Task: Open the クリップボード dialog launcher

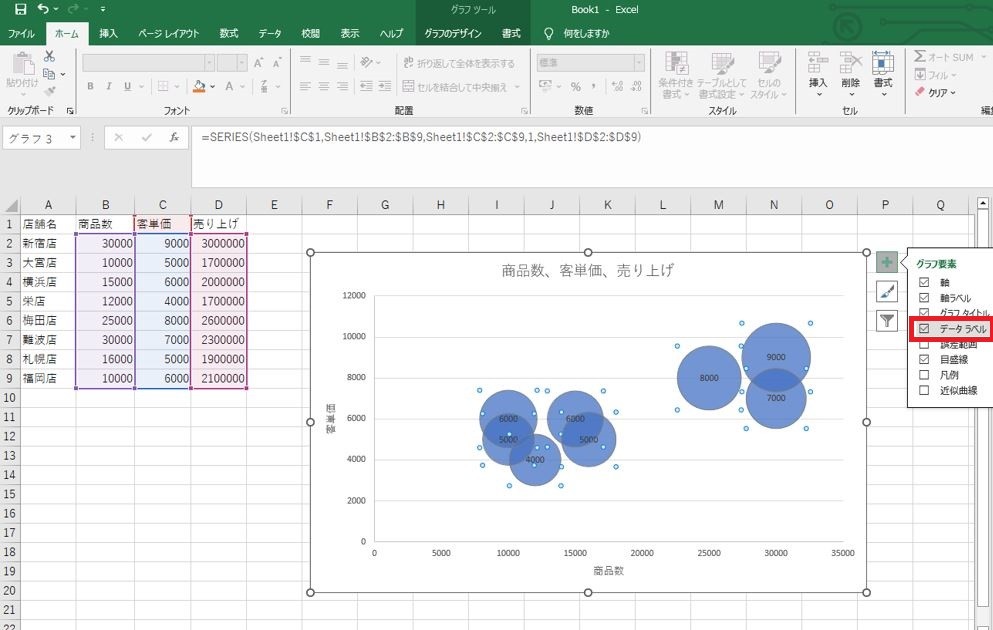Action: 70,111
